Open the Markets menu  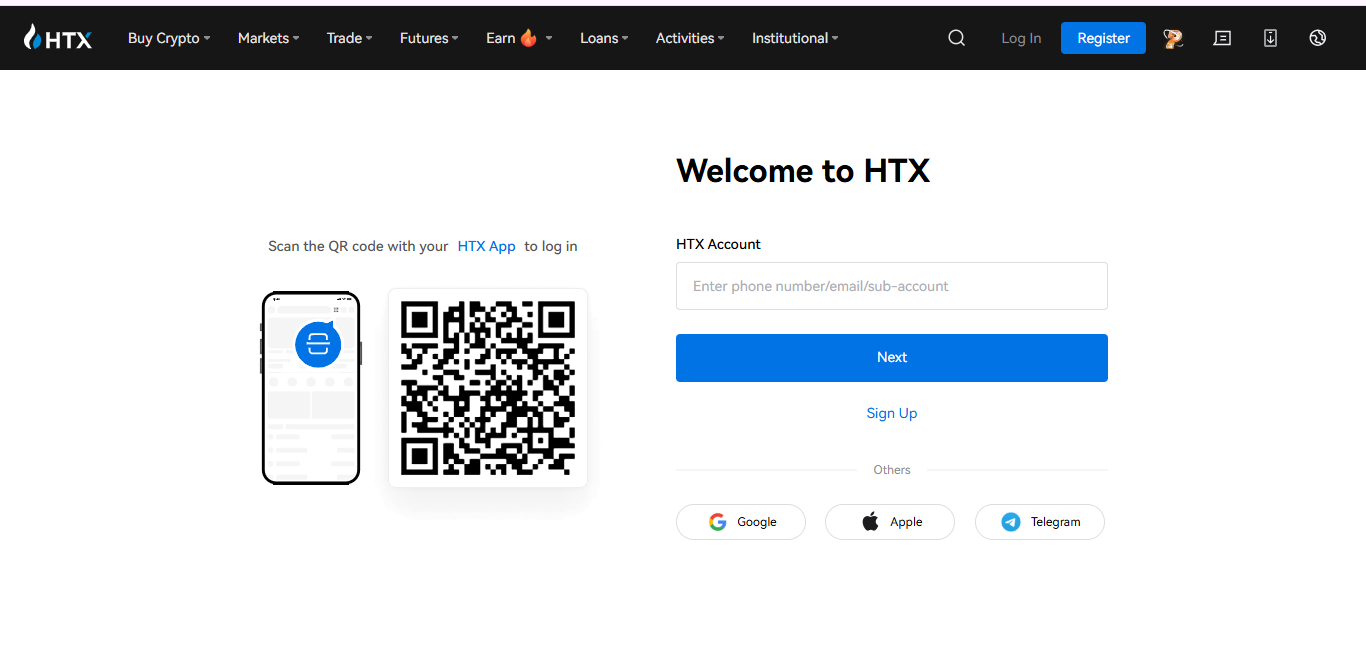(x=267, y=38)
